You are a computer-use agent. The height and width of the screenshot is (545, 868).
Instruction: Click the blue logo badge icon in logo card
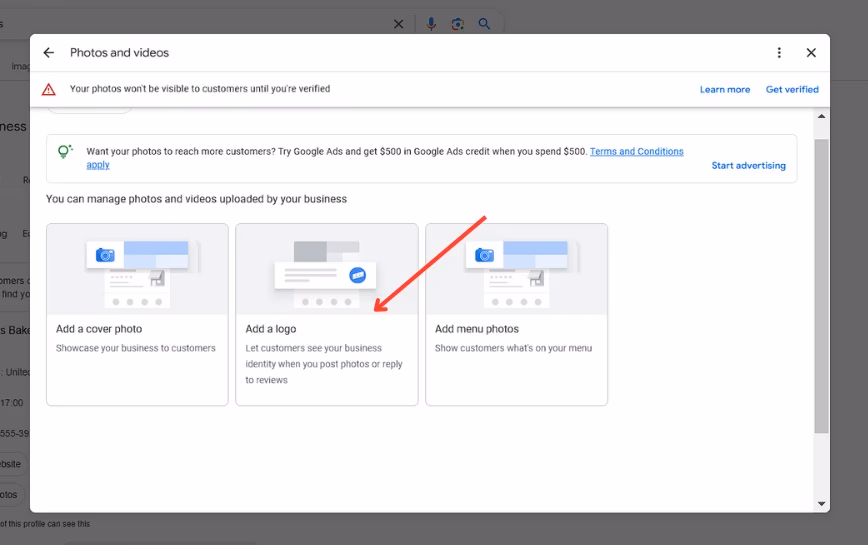point(358,275)
